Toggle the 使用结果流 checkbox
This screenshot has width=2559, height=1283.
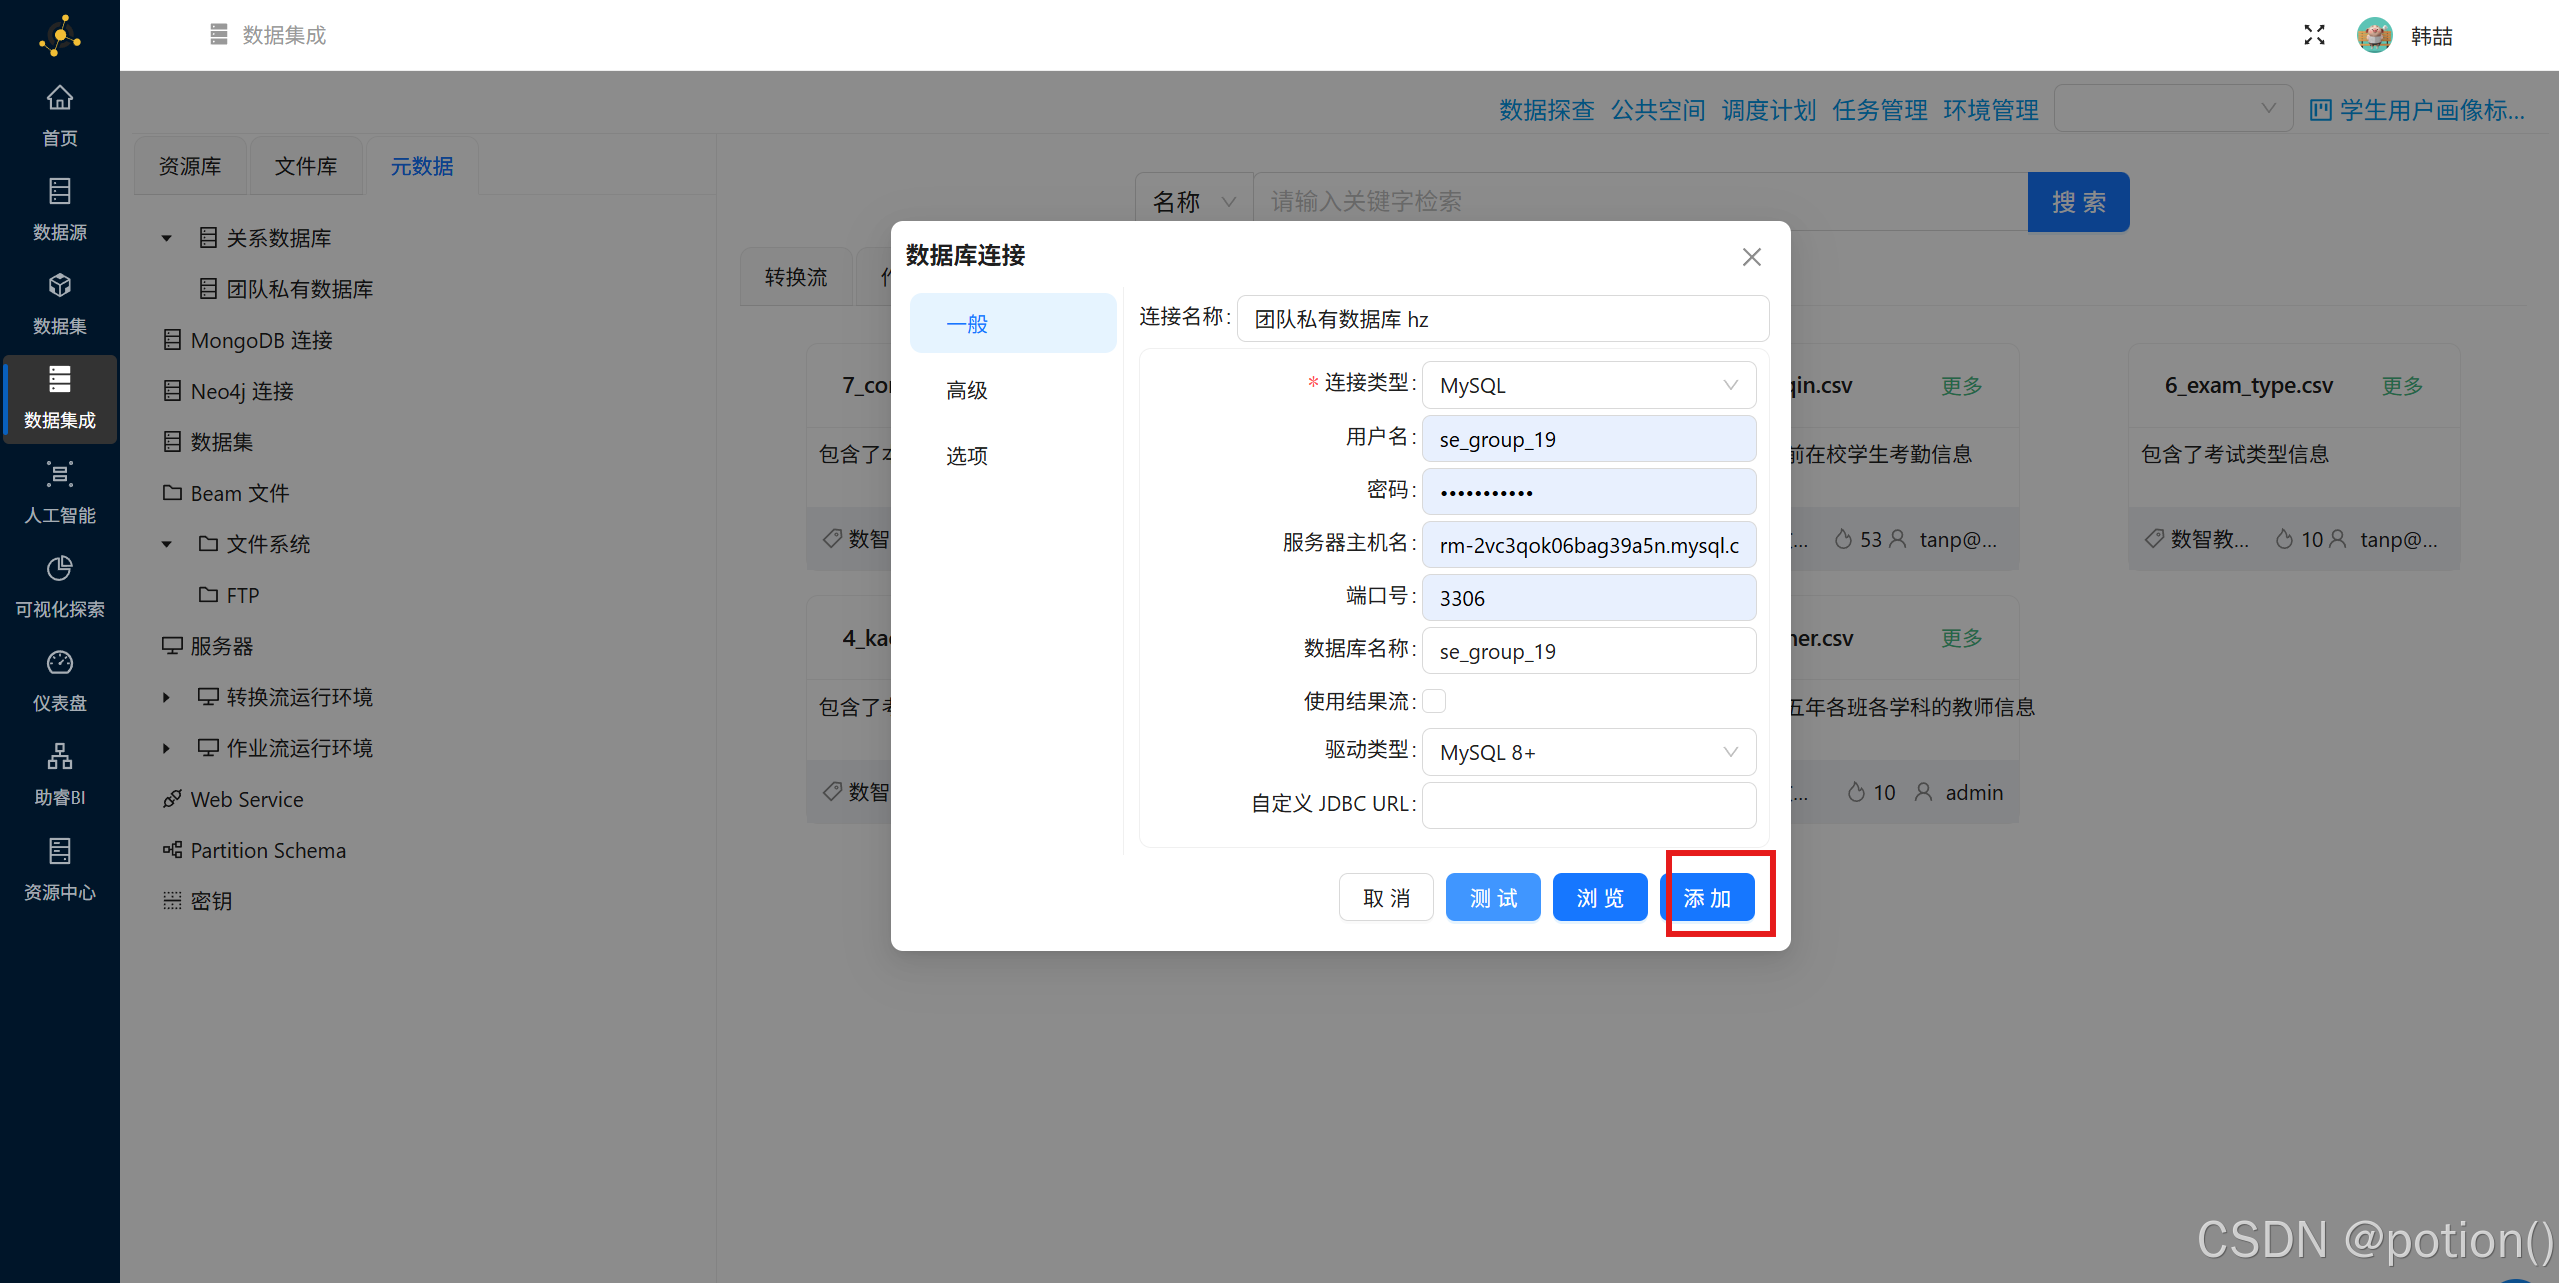[x=1434, y=701]
